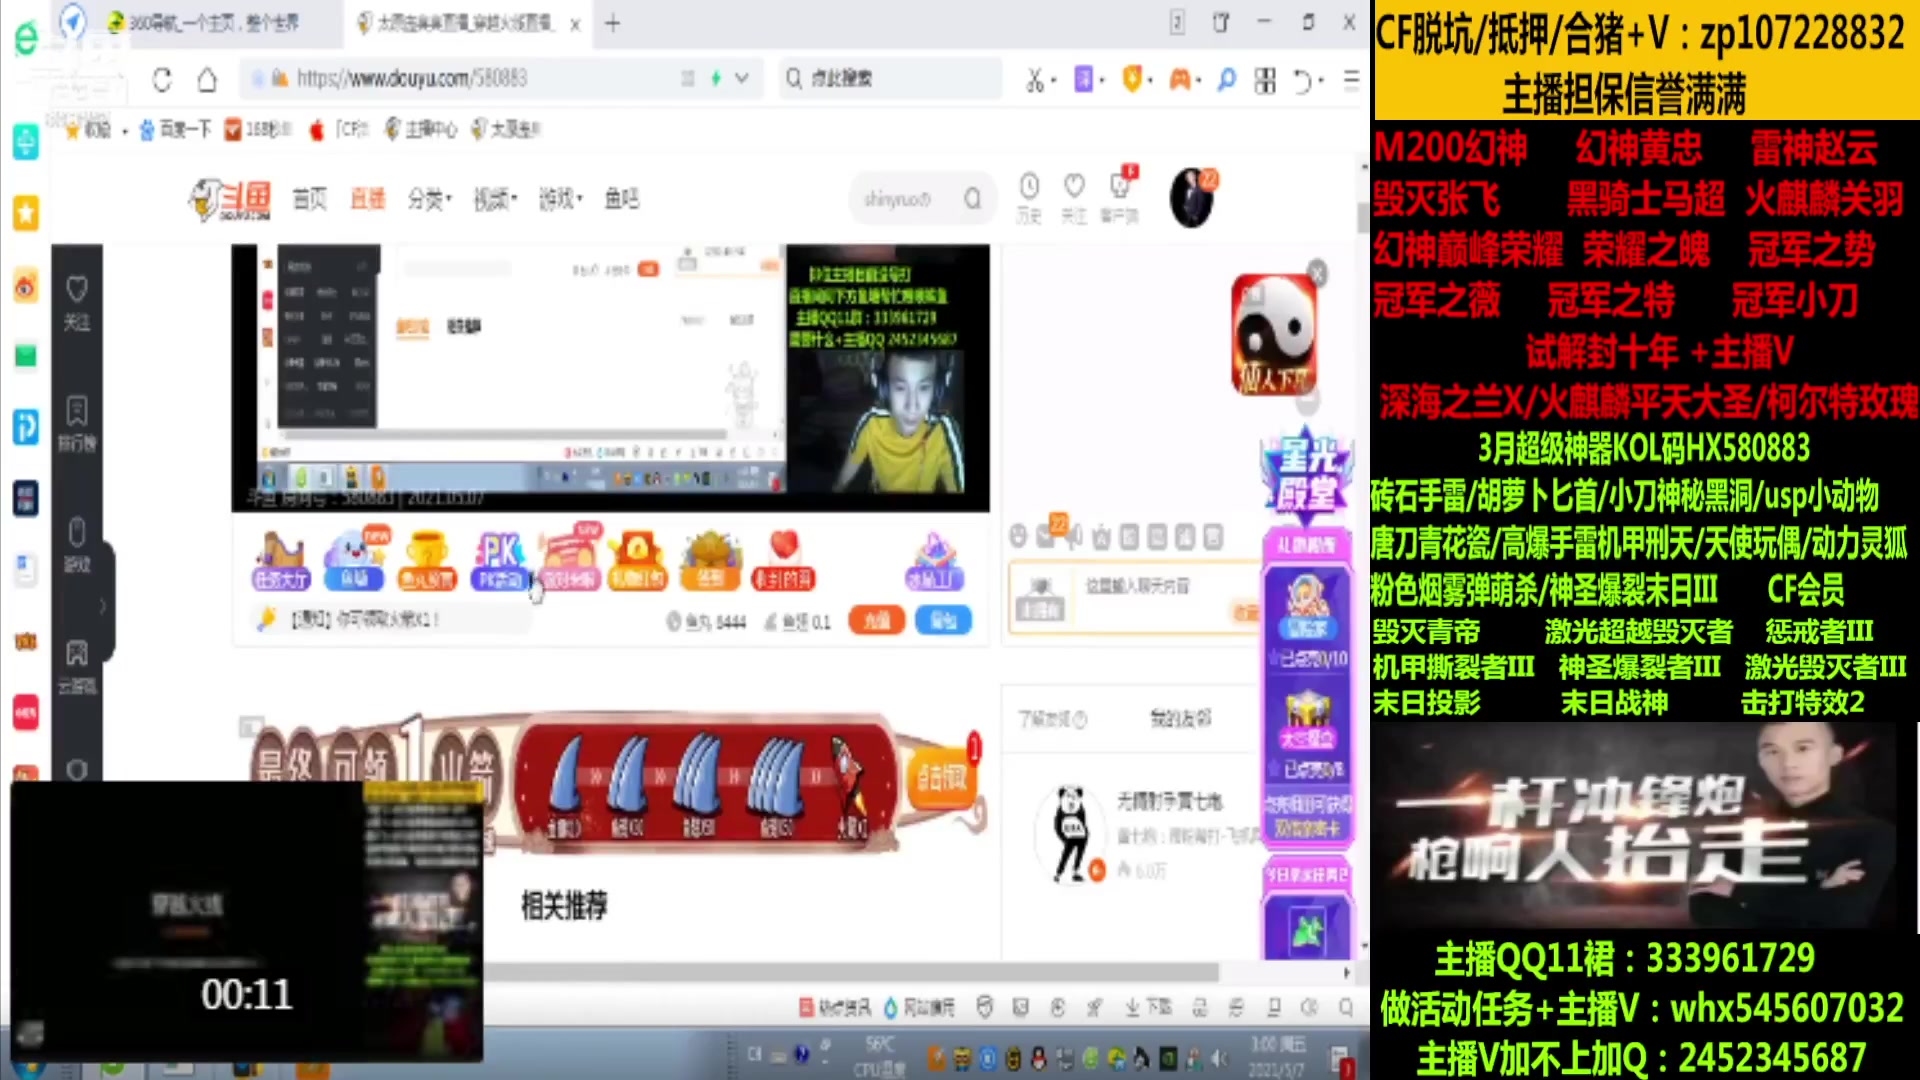Open watch history clock icon
This screenshot has height=1080, width=1920.
(1029, 186)
